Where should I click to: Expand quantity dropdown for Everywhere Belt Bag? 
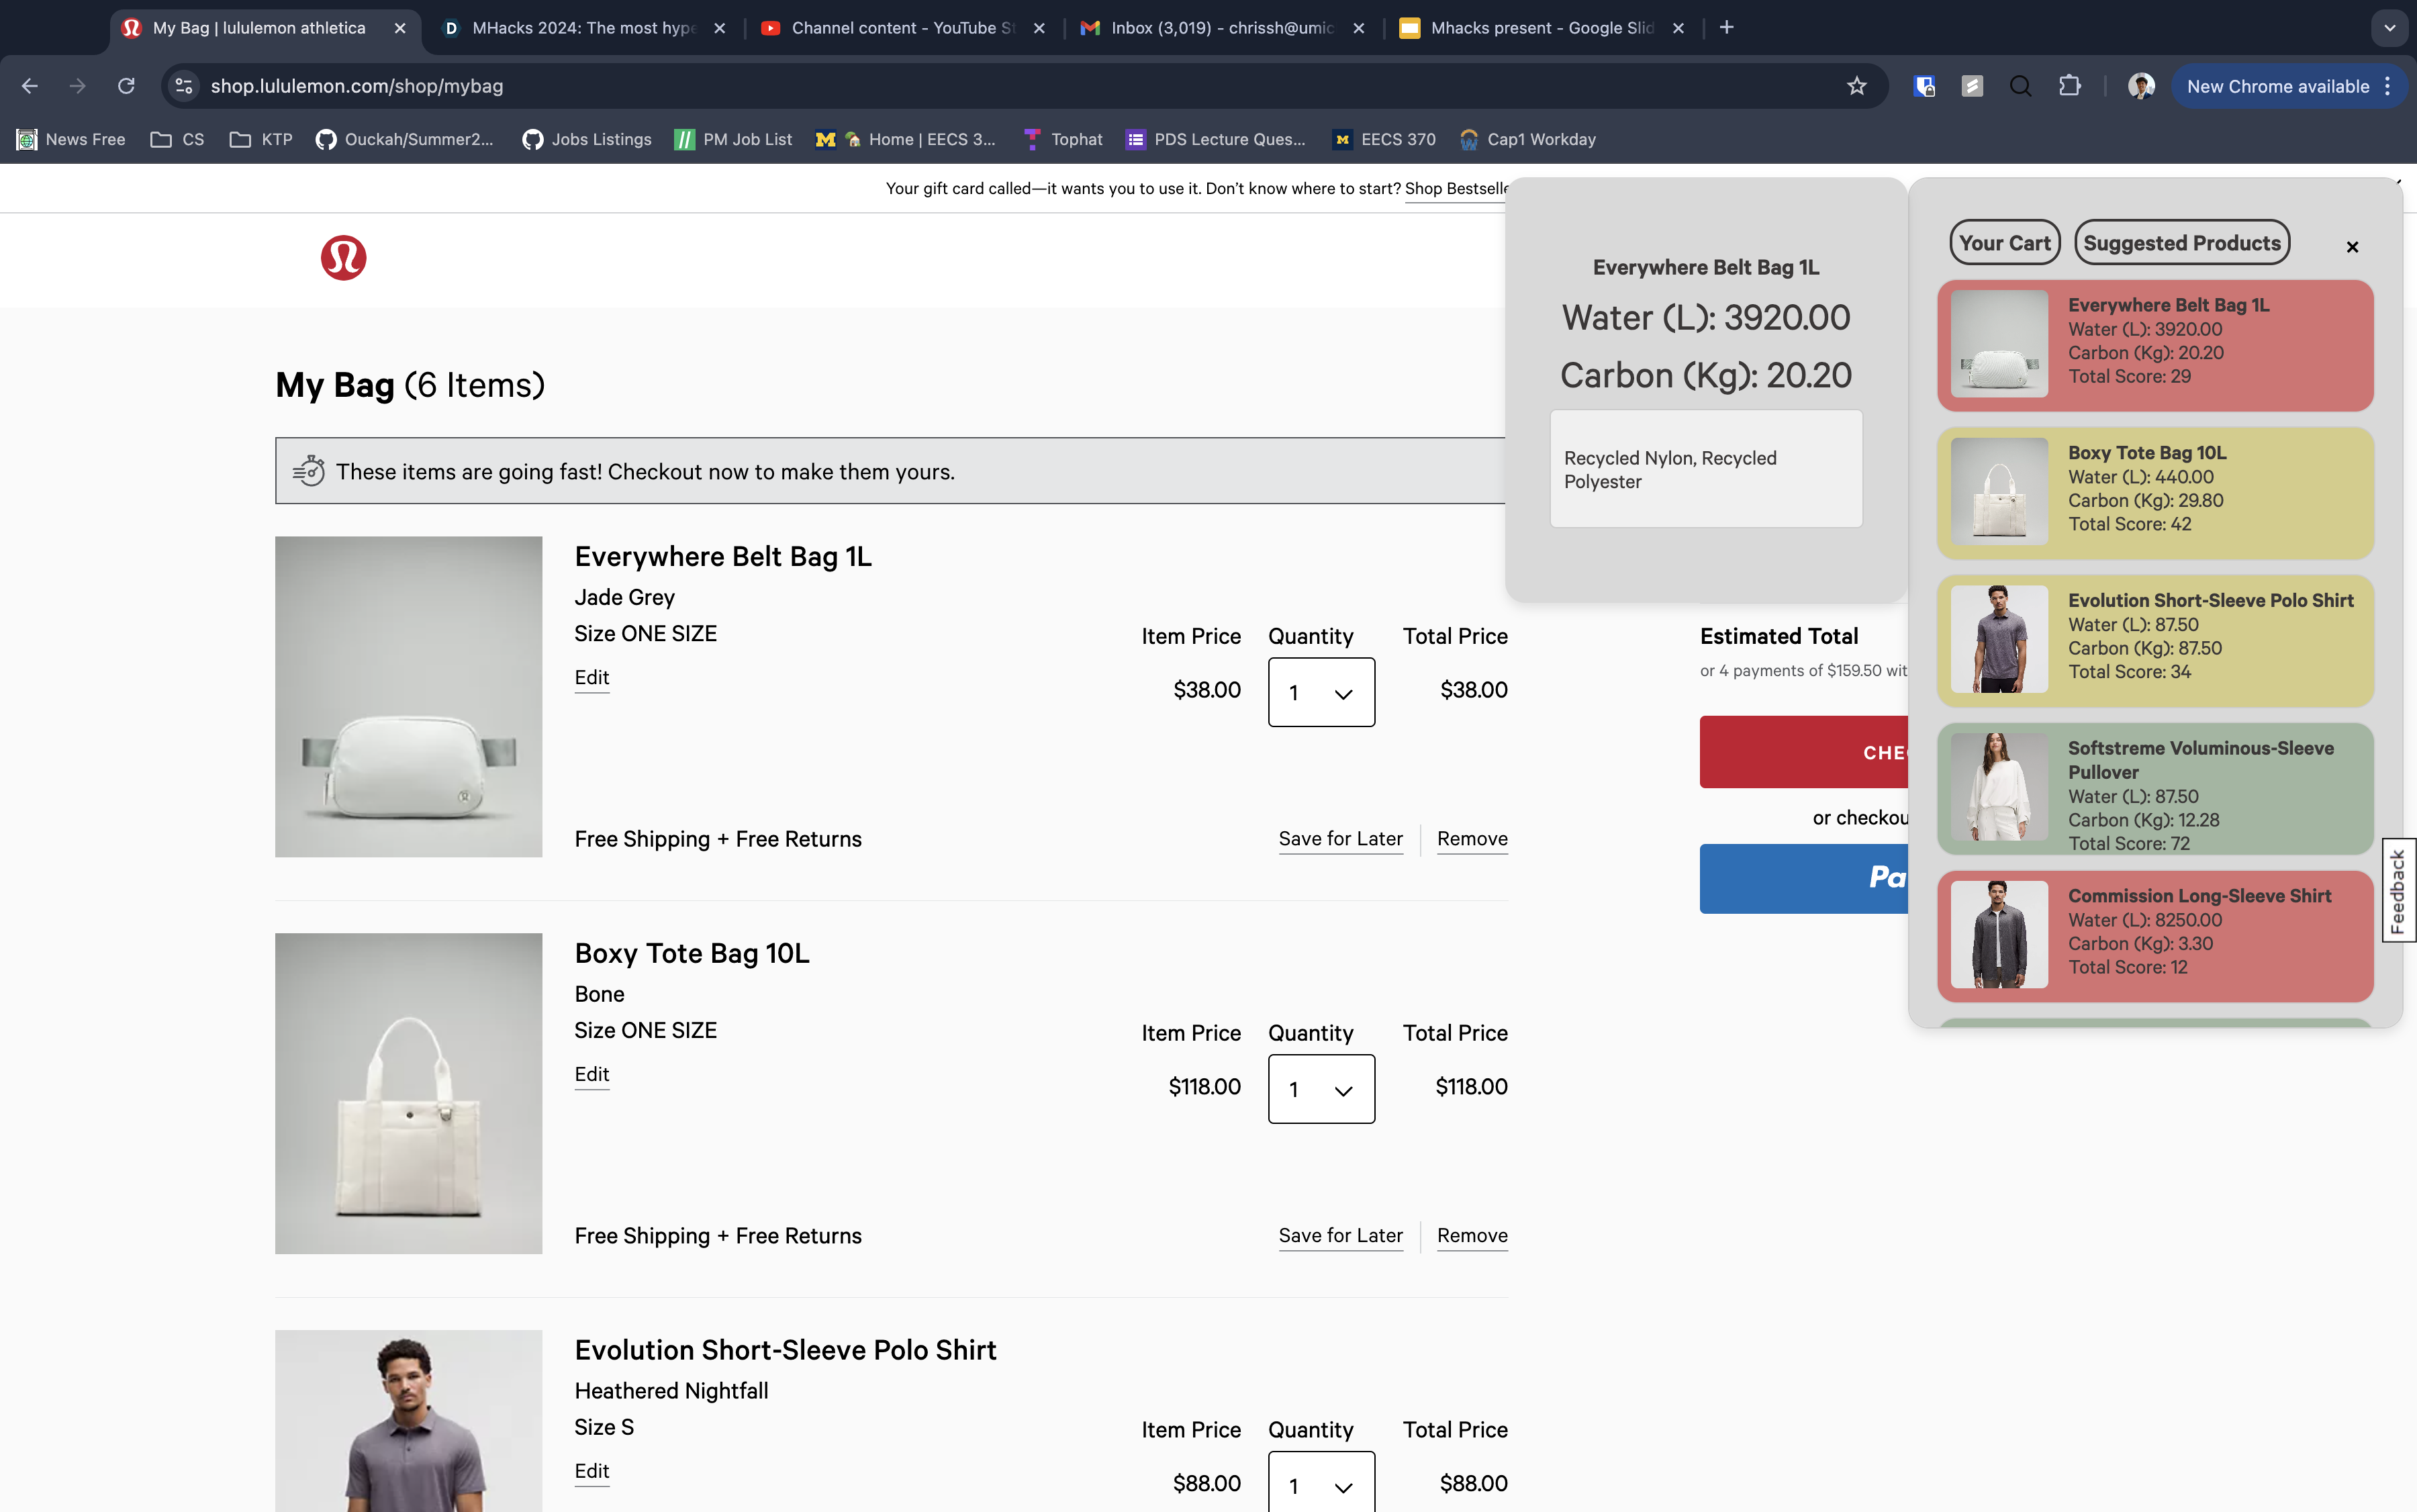click(x=1321, y=692)
